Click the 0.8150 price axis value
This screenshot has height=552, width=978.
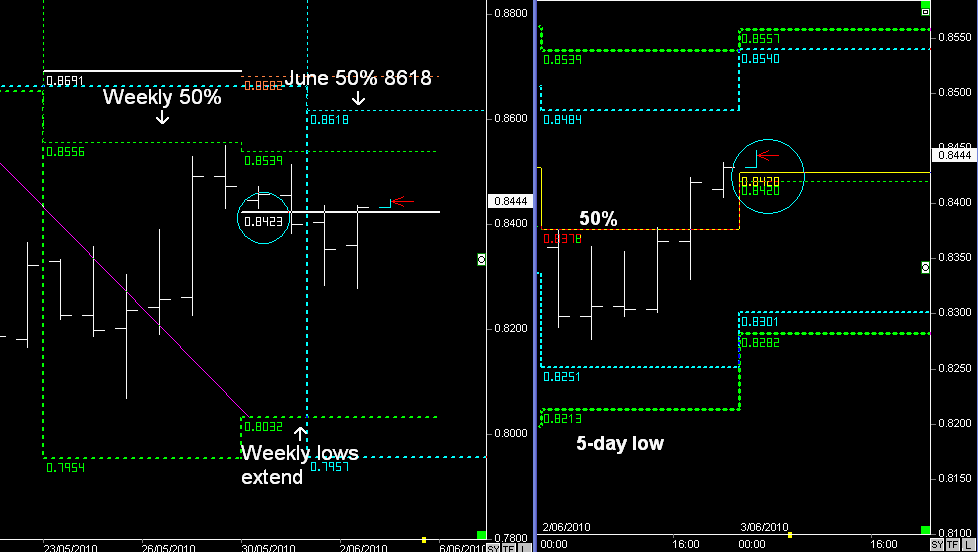pos(956,478)
